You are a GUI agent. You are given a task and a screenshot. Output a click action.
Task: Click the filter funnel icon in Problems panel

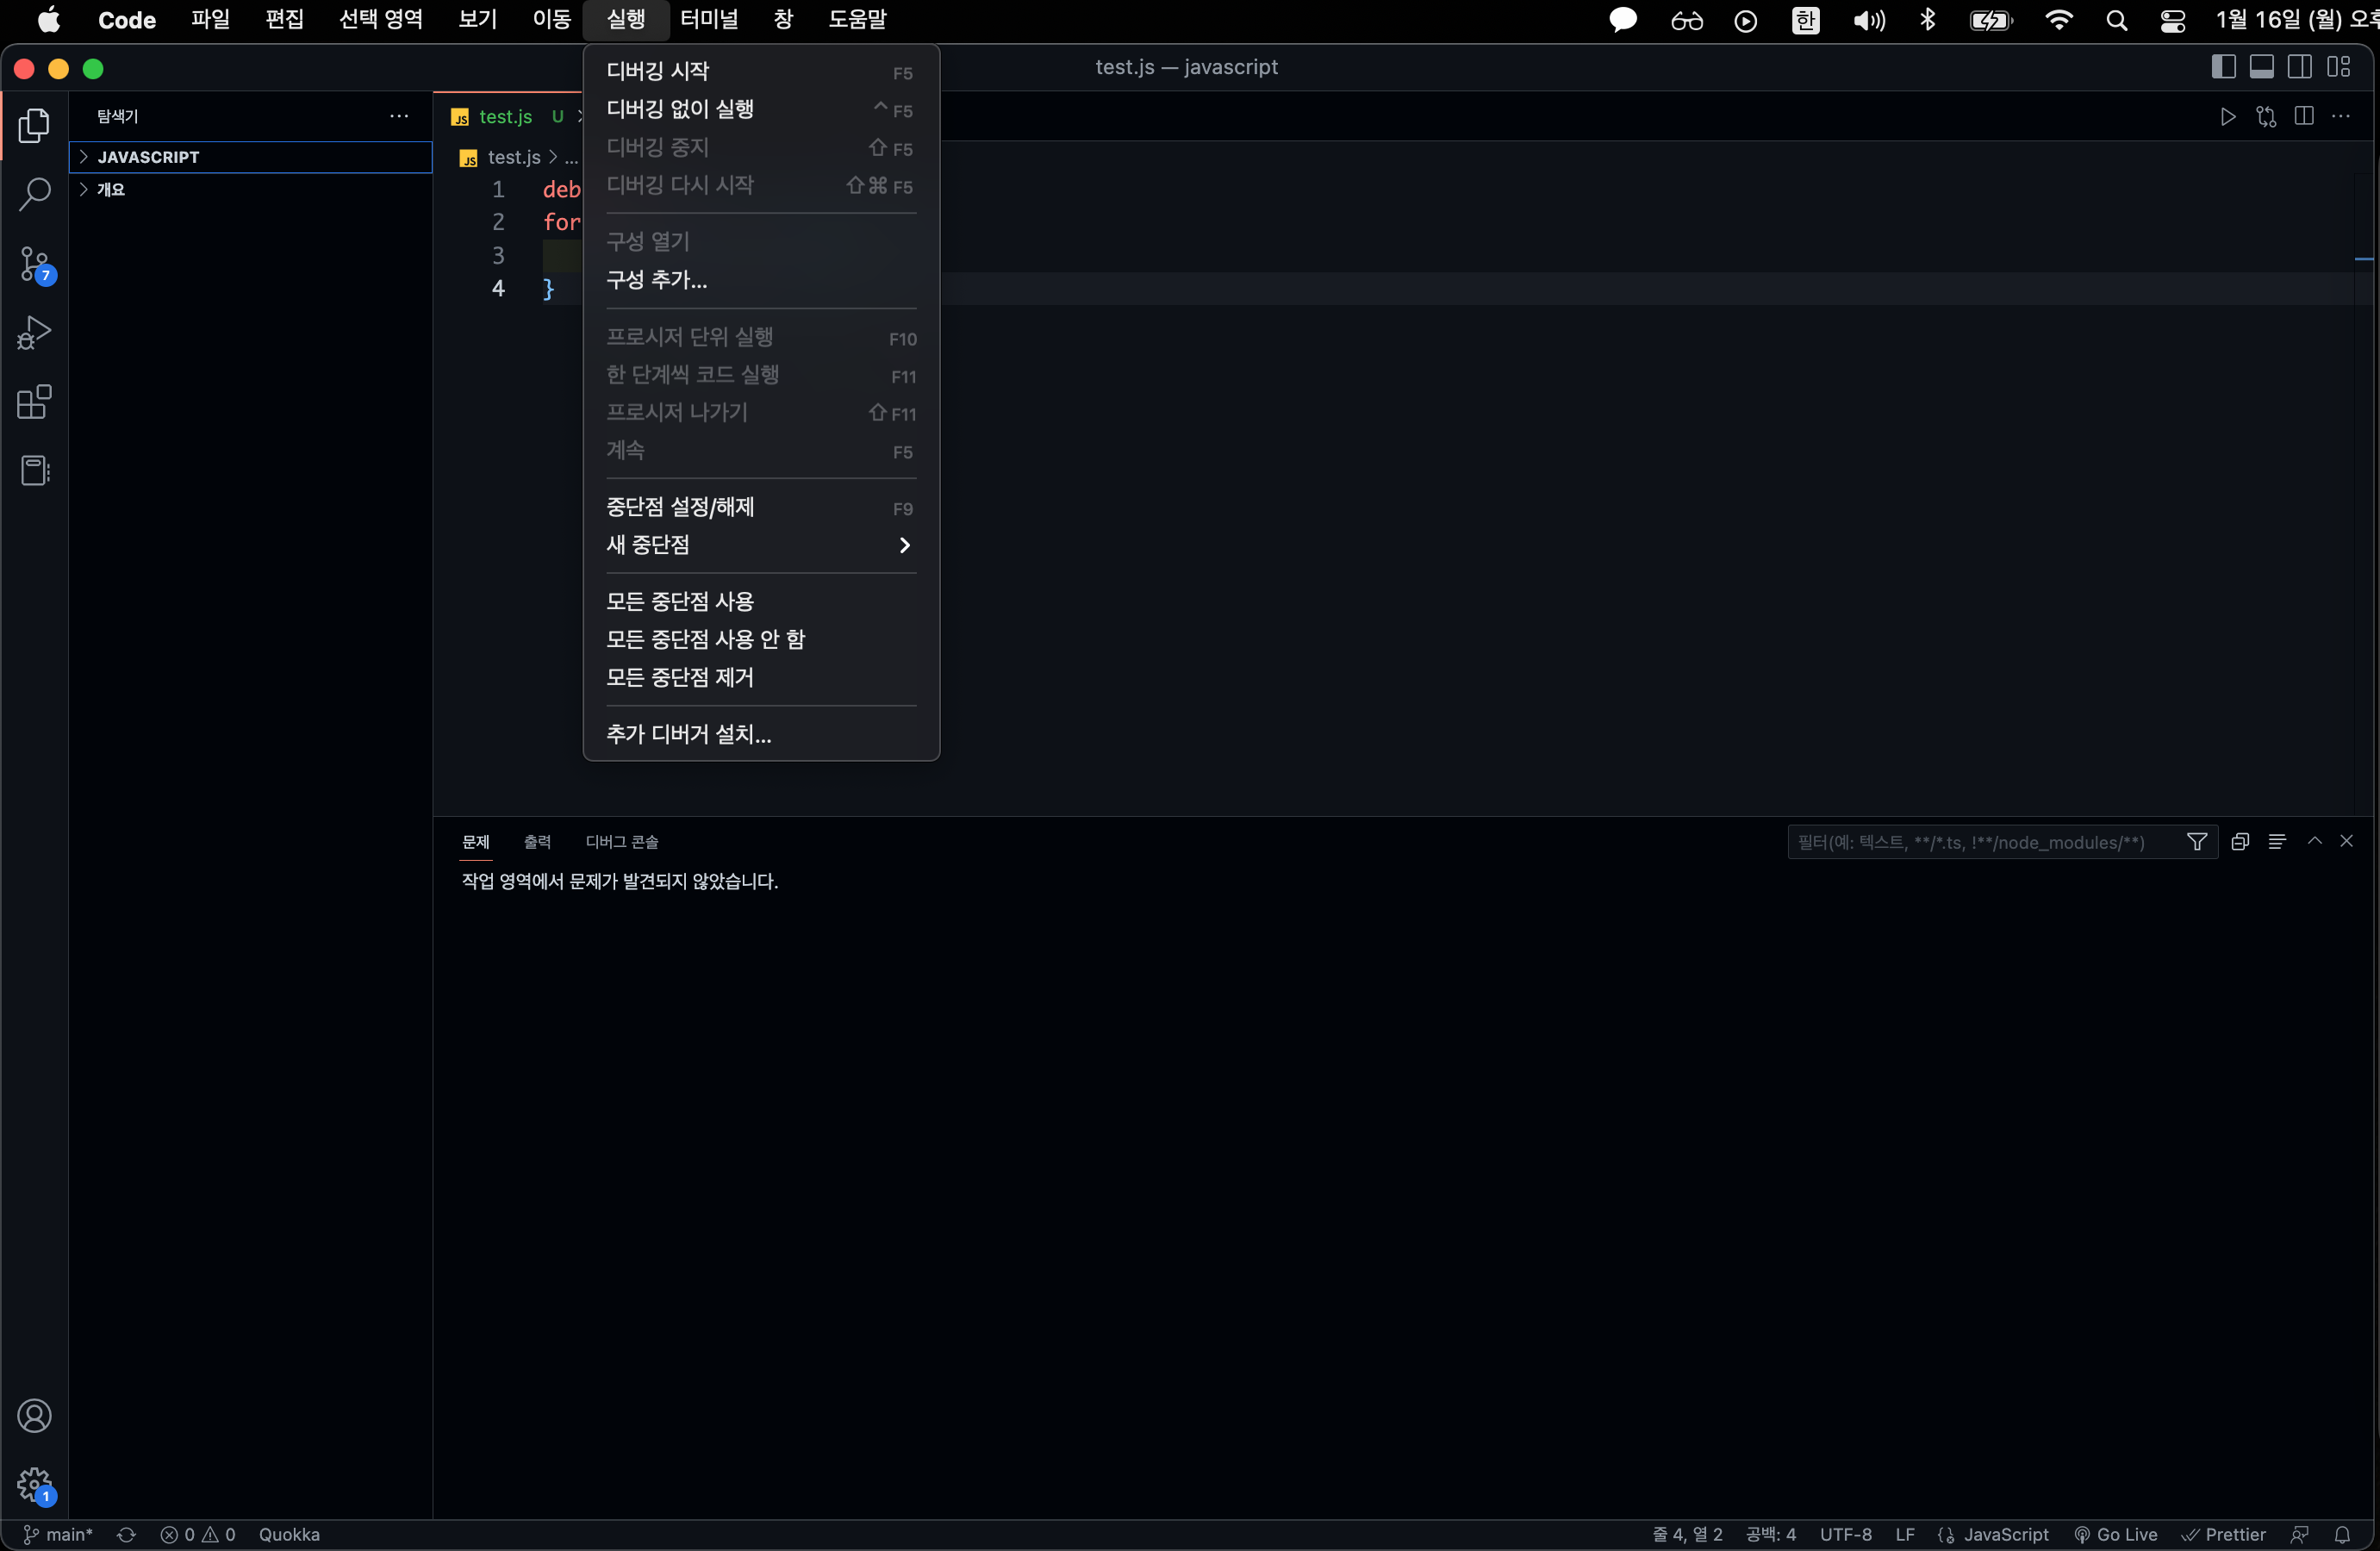click(x=2197, y=842)
